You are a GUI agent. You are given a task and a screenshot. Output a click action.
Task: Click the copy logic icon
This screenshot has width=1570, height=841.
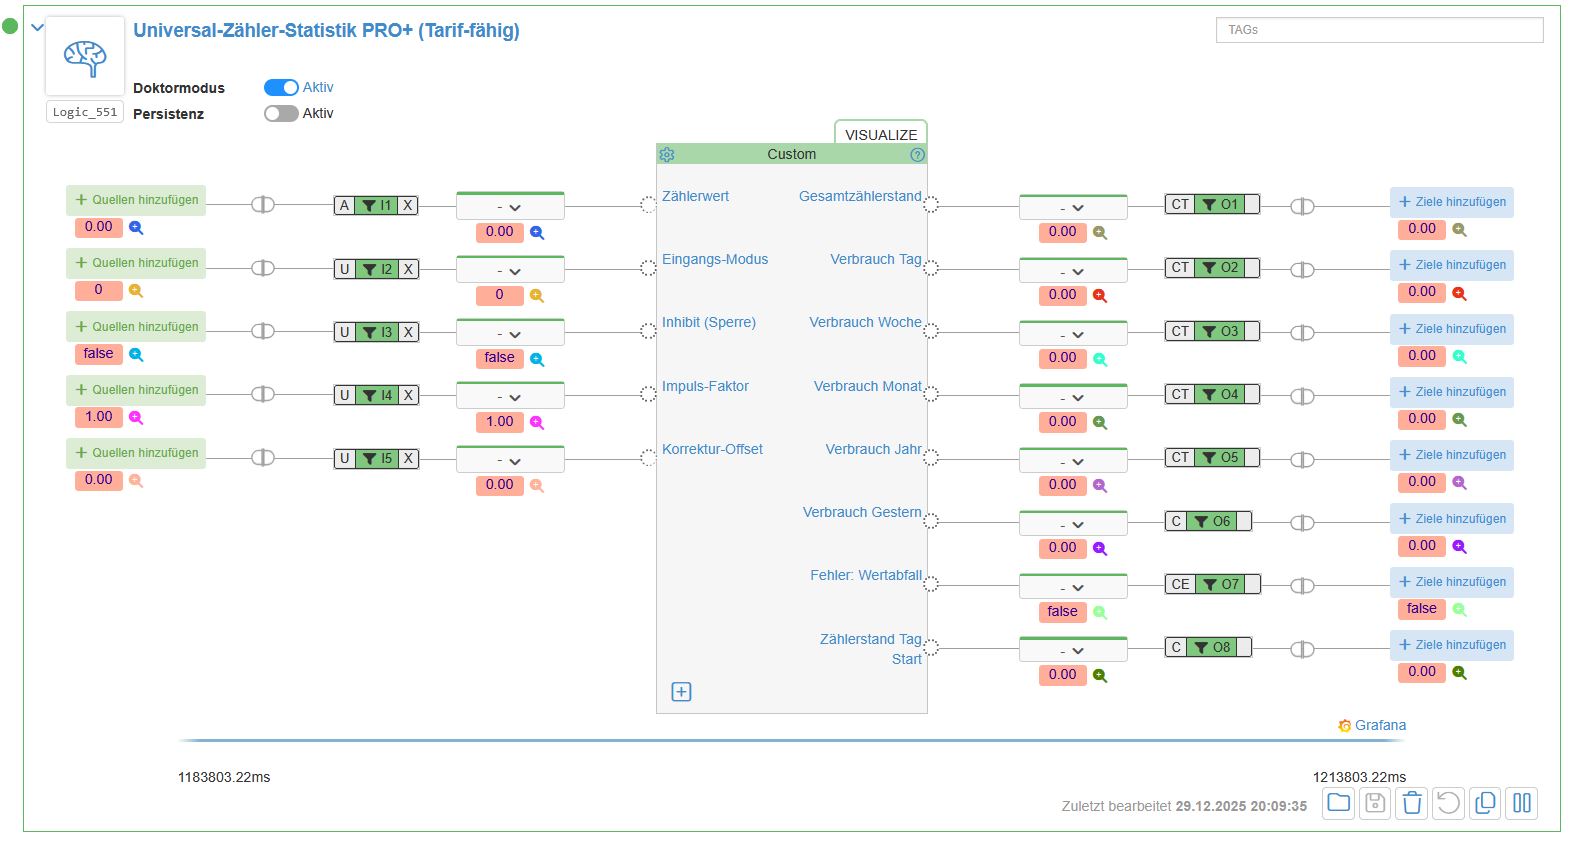click(1485, 803)
